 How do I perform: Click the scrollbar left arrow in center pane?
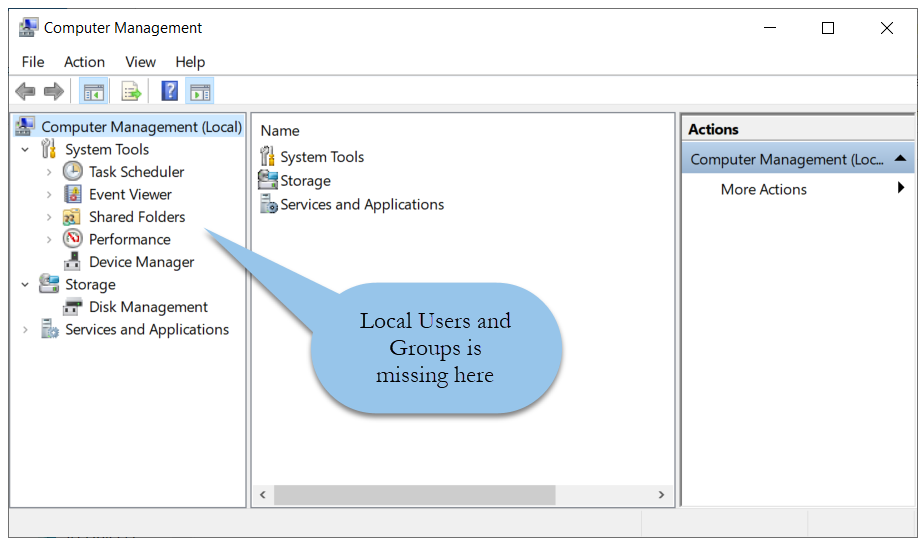(x=263, y=495)
